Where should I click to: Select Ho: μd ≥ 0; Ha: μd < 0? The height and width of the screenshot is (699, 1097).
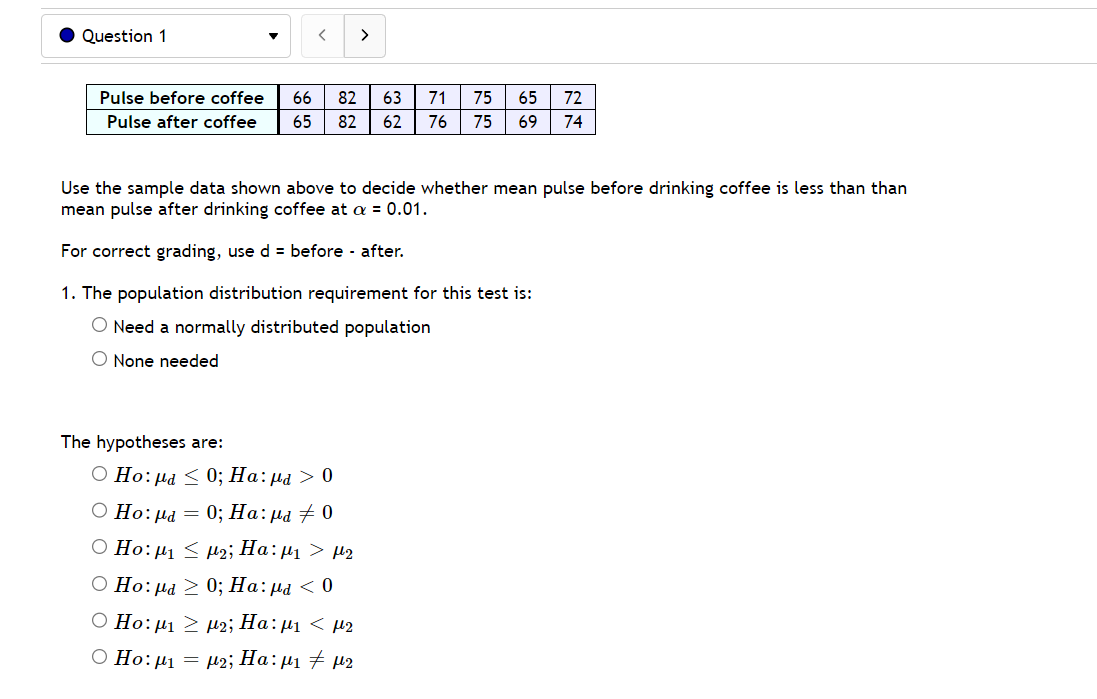99,583
